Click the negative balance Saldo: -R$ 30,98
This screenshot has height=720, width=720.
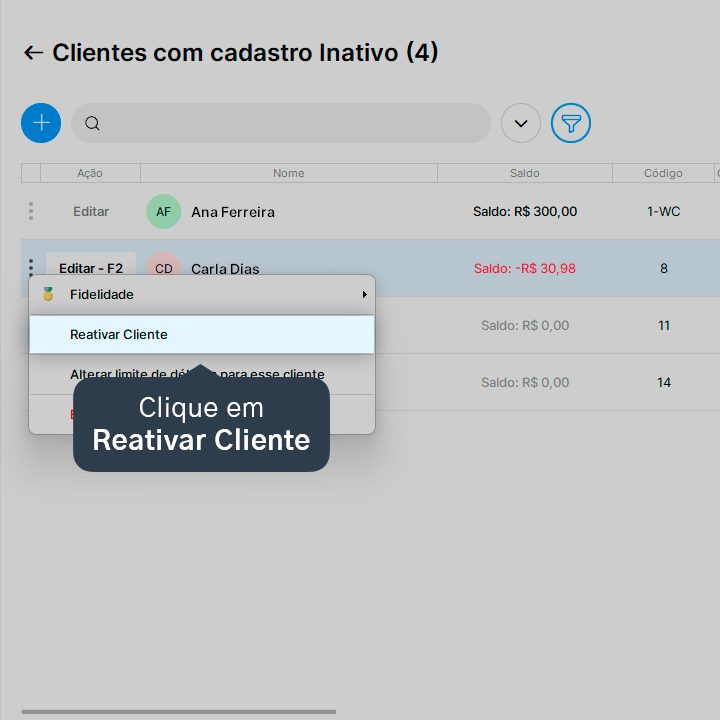pyautogui.click(x=525, y=268)
